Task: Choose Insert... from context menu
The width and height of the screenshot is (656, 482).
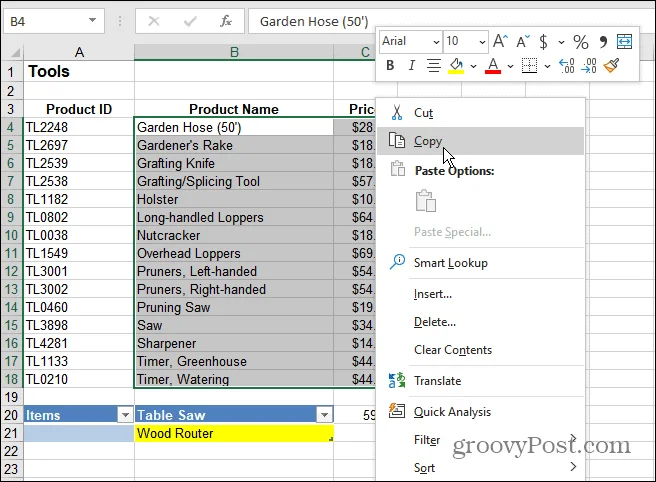Action: click(480, 294)
